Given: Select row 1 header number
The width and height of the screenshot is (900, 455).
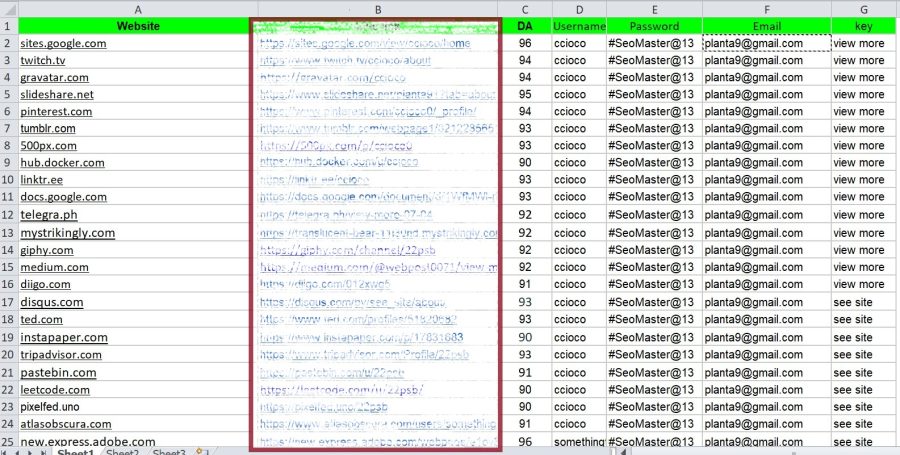Looking at the screenshot, I should (9, 26).
